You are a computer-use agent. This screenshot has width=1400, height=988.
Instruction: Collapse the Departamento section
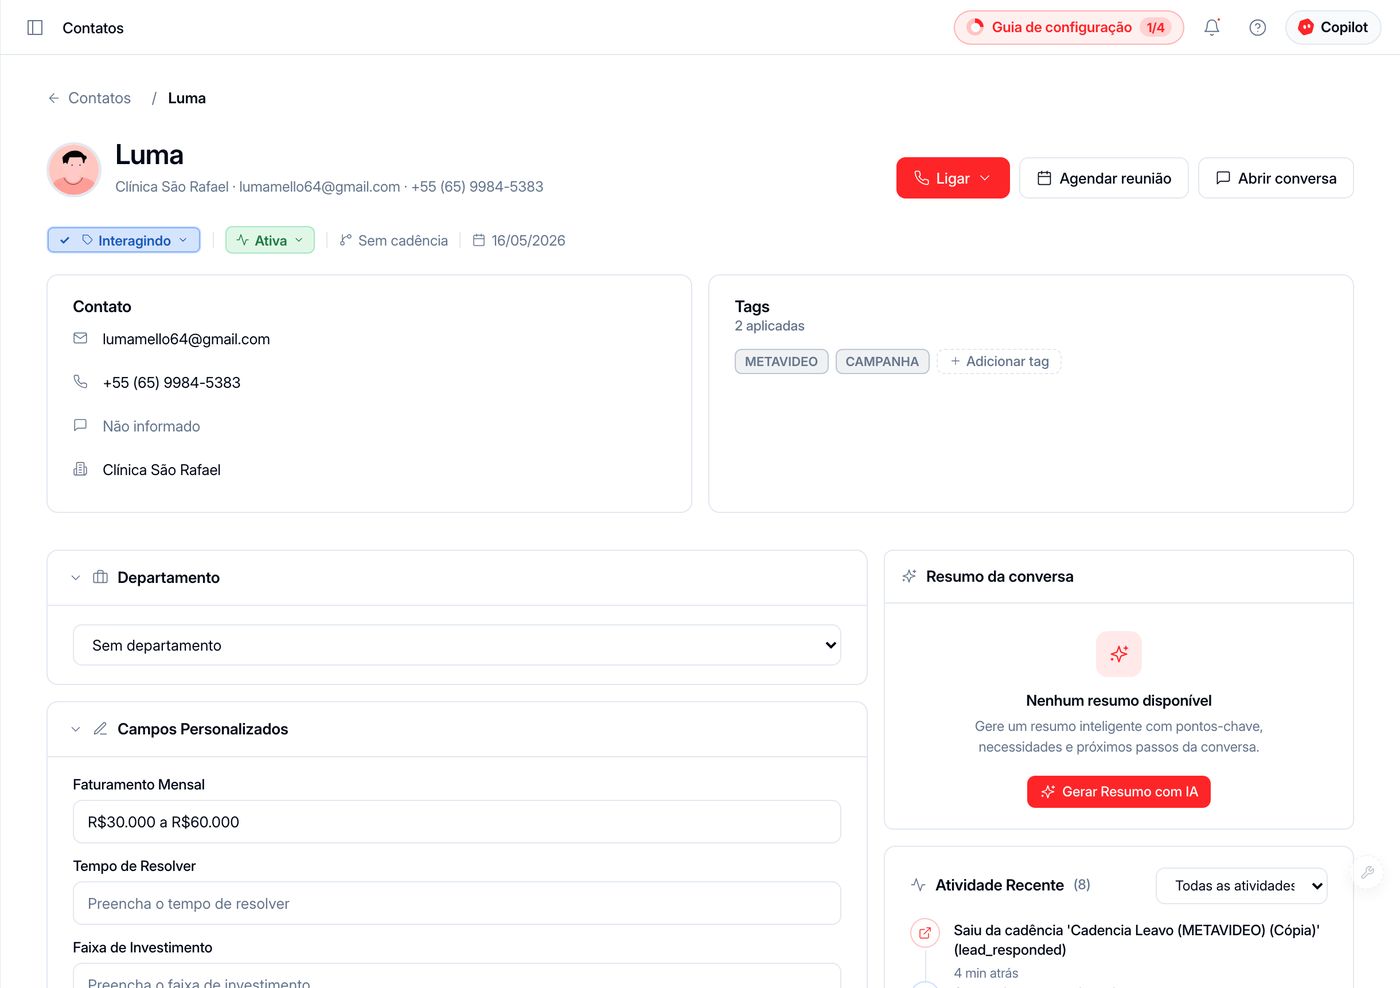pos(76,578)
